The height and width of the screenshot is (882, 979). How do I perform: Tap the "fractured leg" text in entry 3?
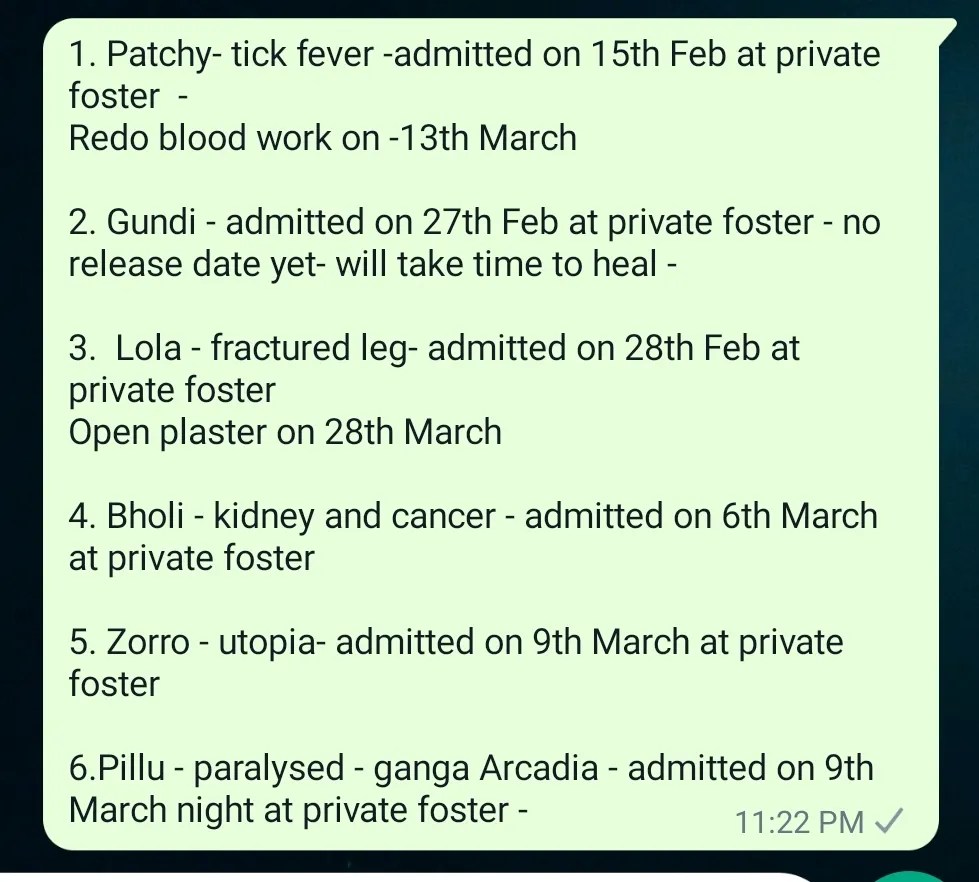coord(312,348)
